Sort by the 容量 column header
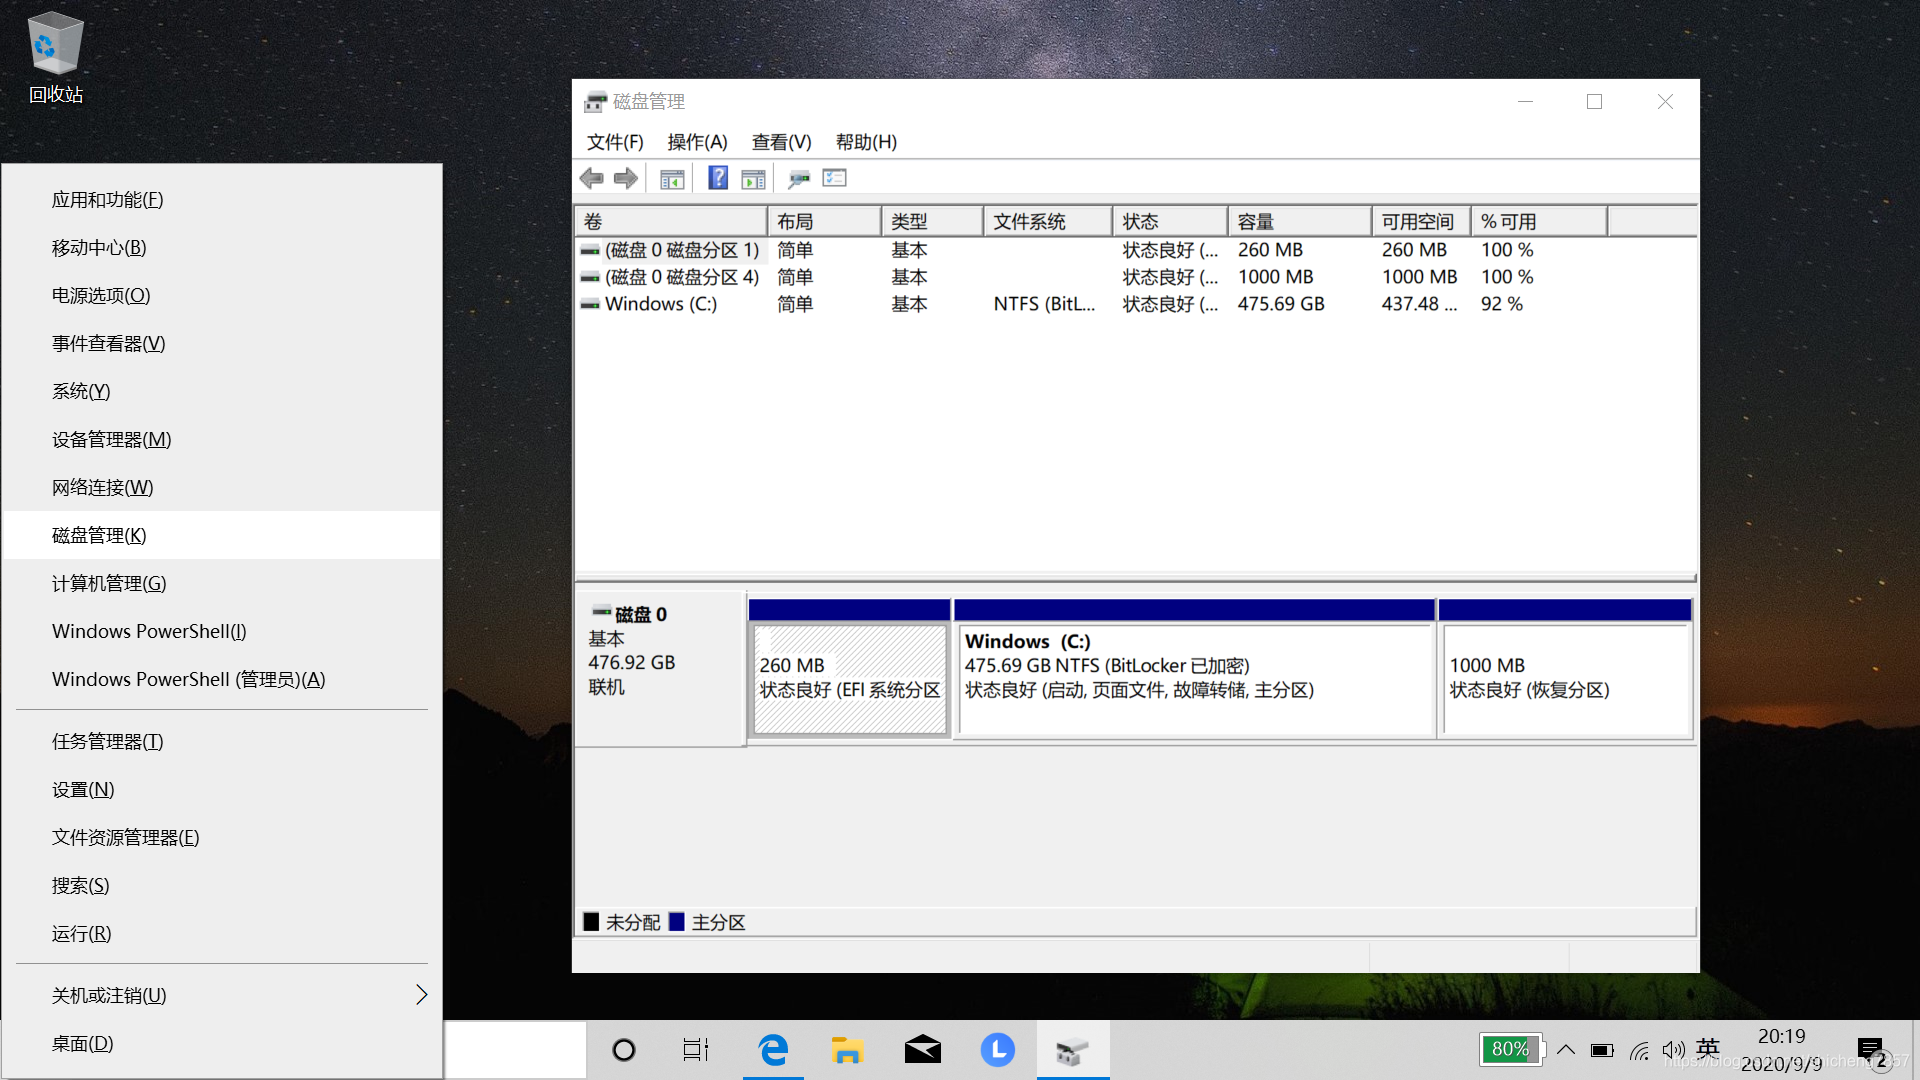1920x1080 pixels. coord(1297,221)
